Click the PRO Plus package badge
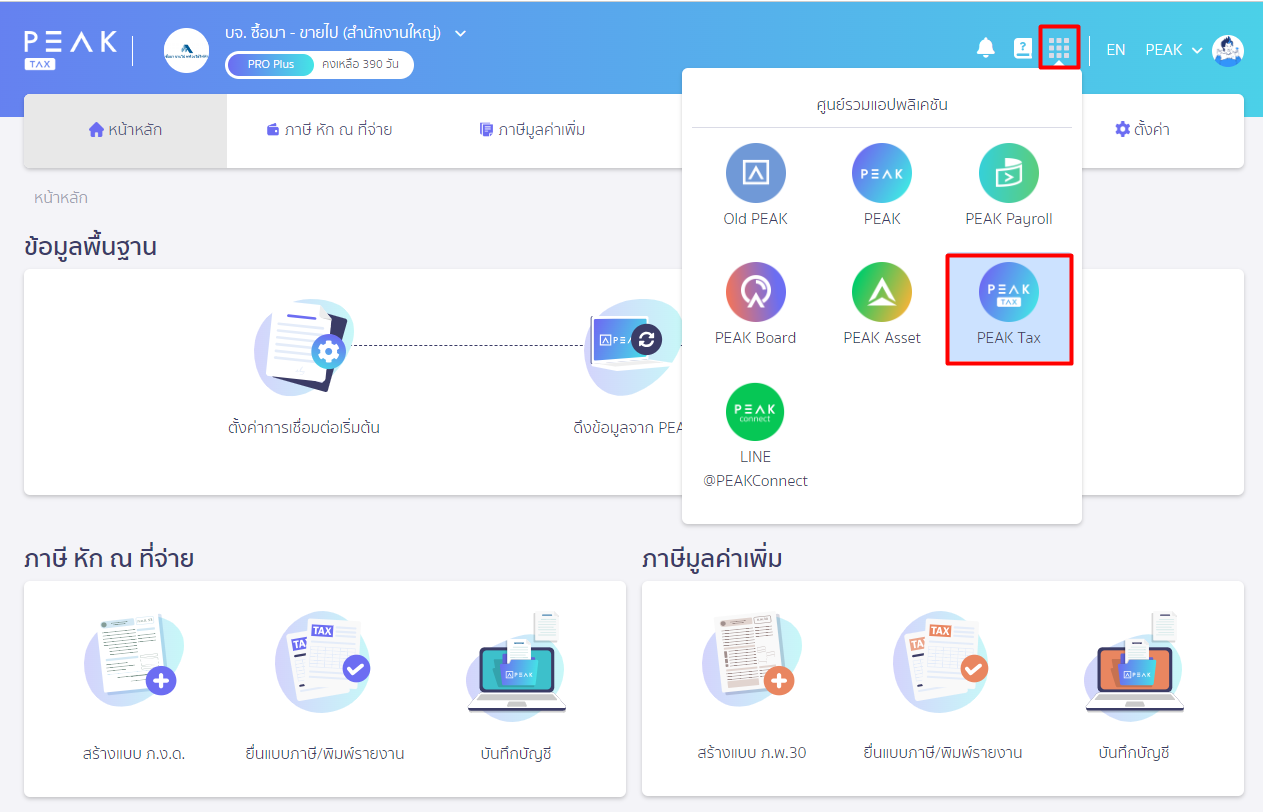Viewport: 1263px width, 812px height. point(271,65)
